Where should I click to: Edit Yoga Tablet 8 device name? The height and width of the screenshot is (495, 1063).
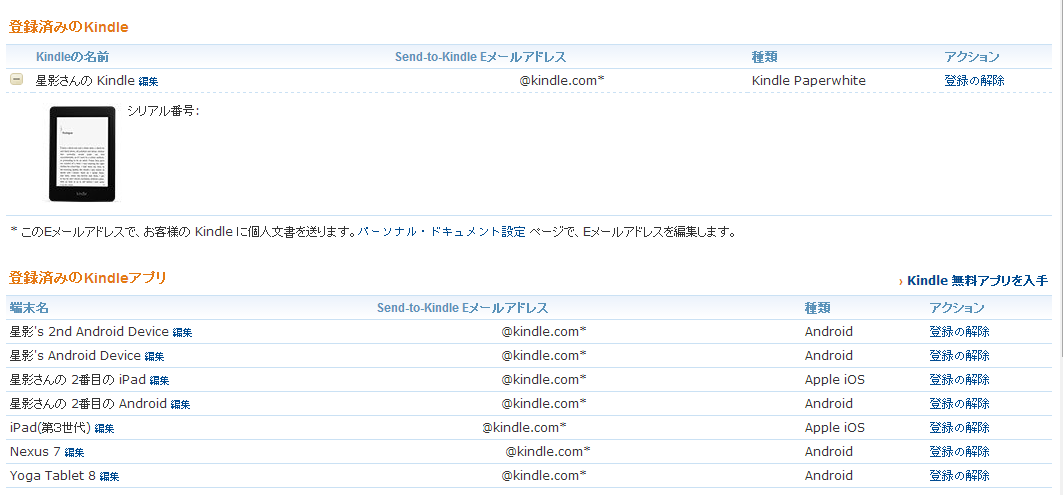110,477
